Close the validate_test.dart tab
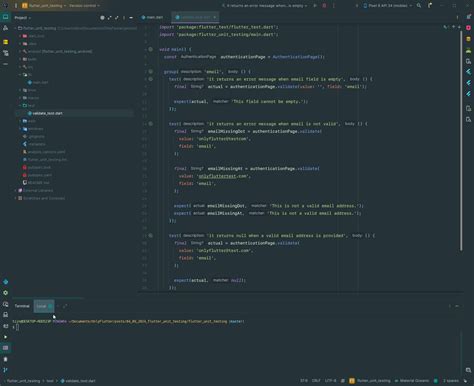 (215, 17)
